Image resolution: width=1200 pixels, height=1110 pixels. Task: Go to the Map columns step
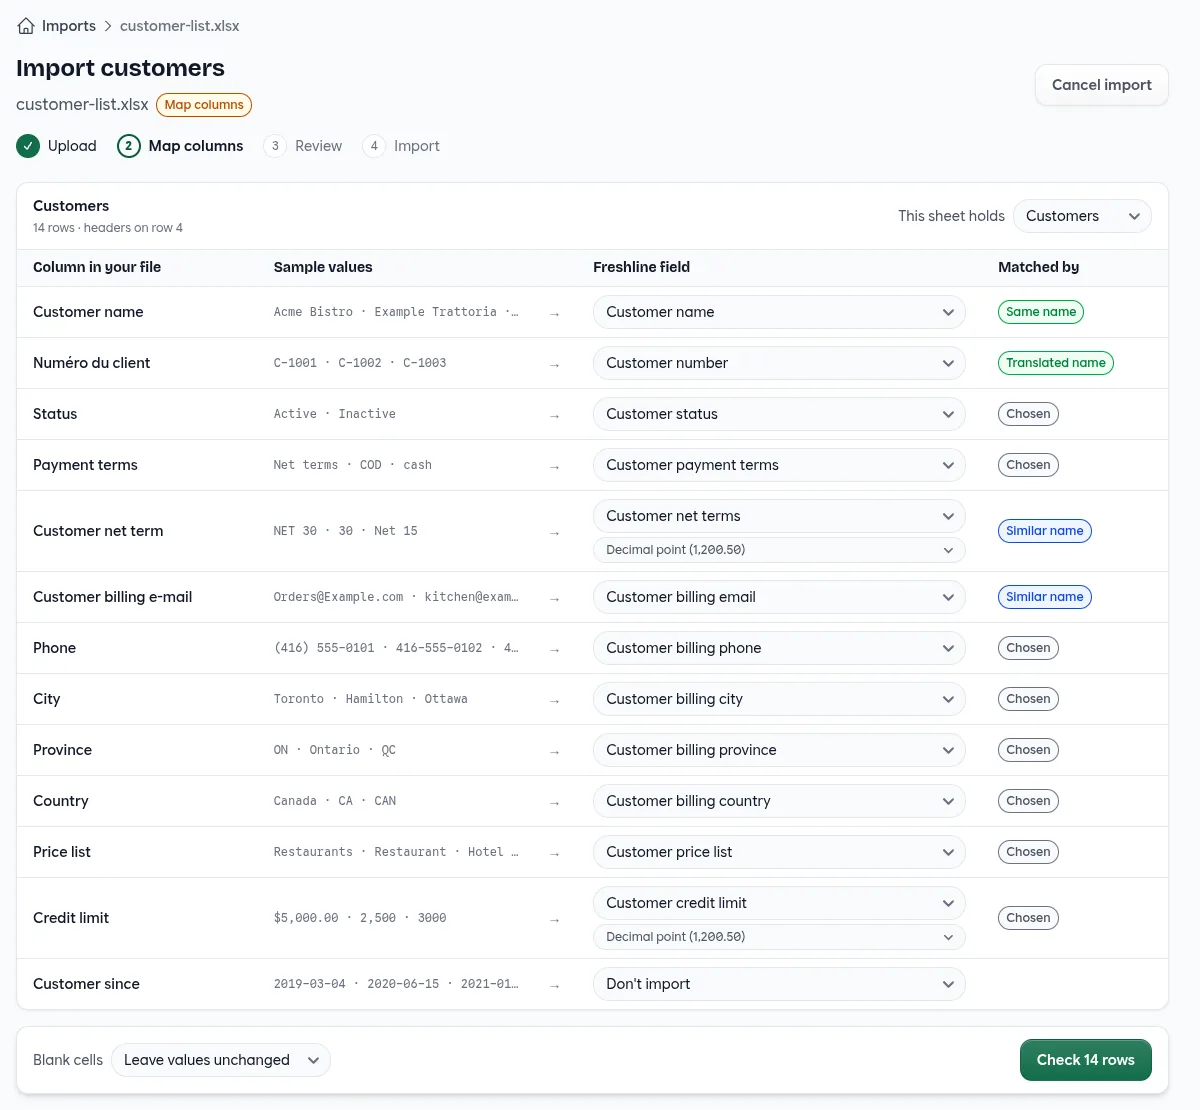pos(180,146)
